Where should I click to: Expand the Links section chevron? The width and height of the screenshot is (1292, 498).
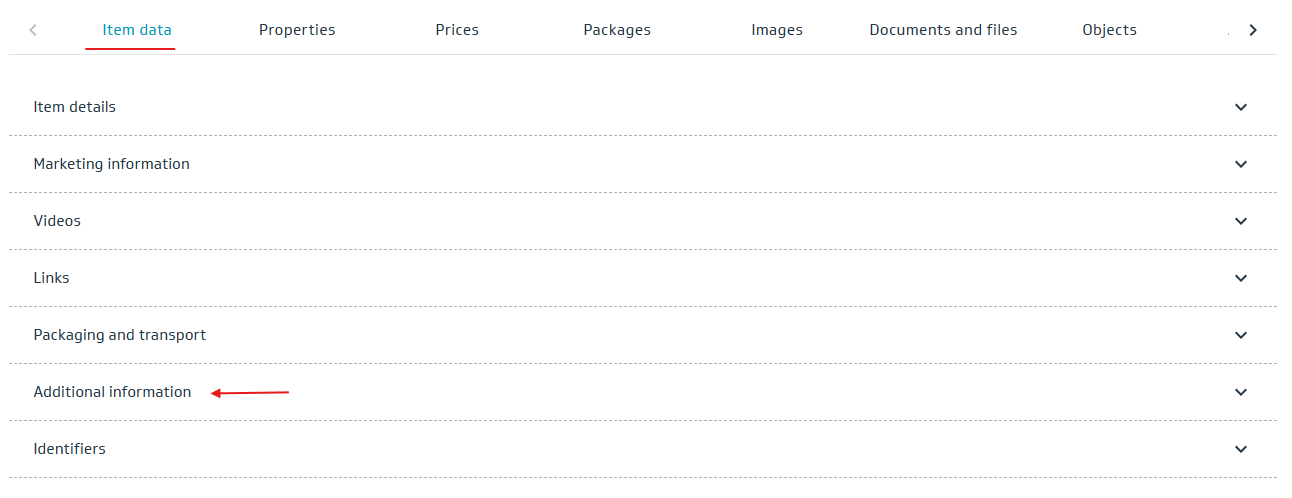pyautogui.click(x=1241, y=278)
